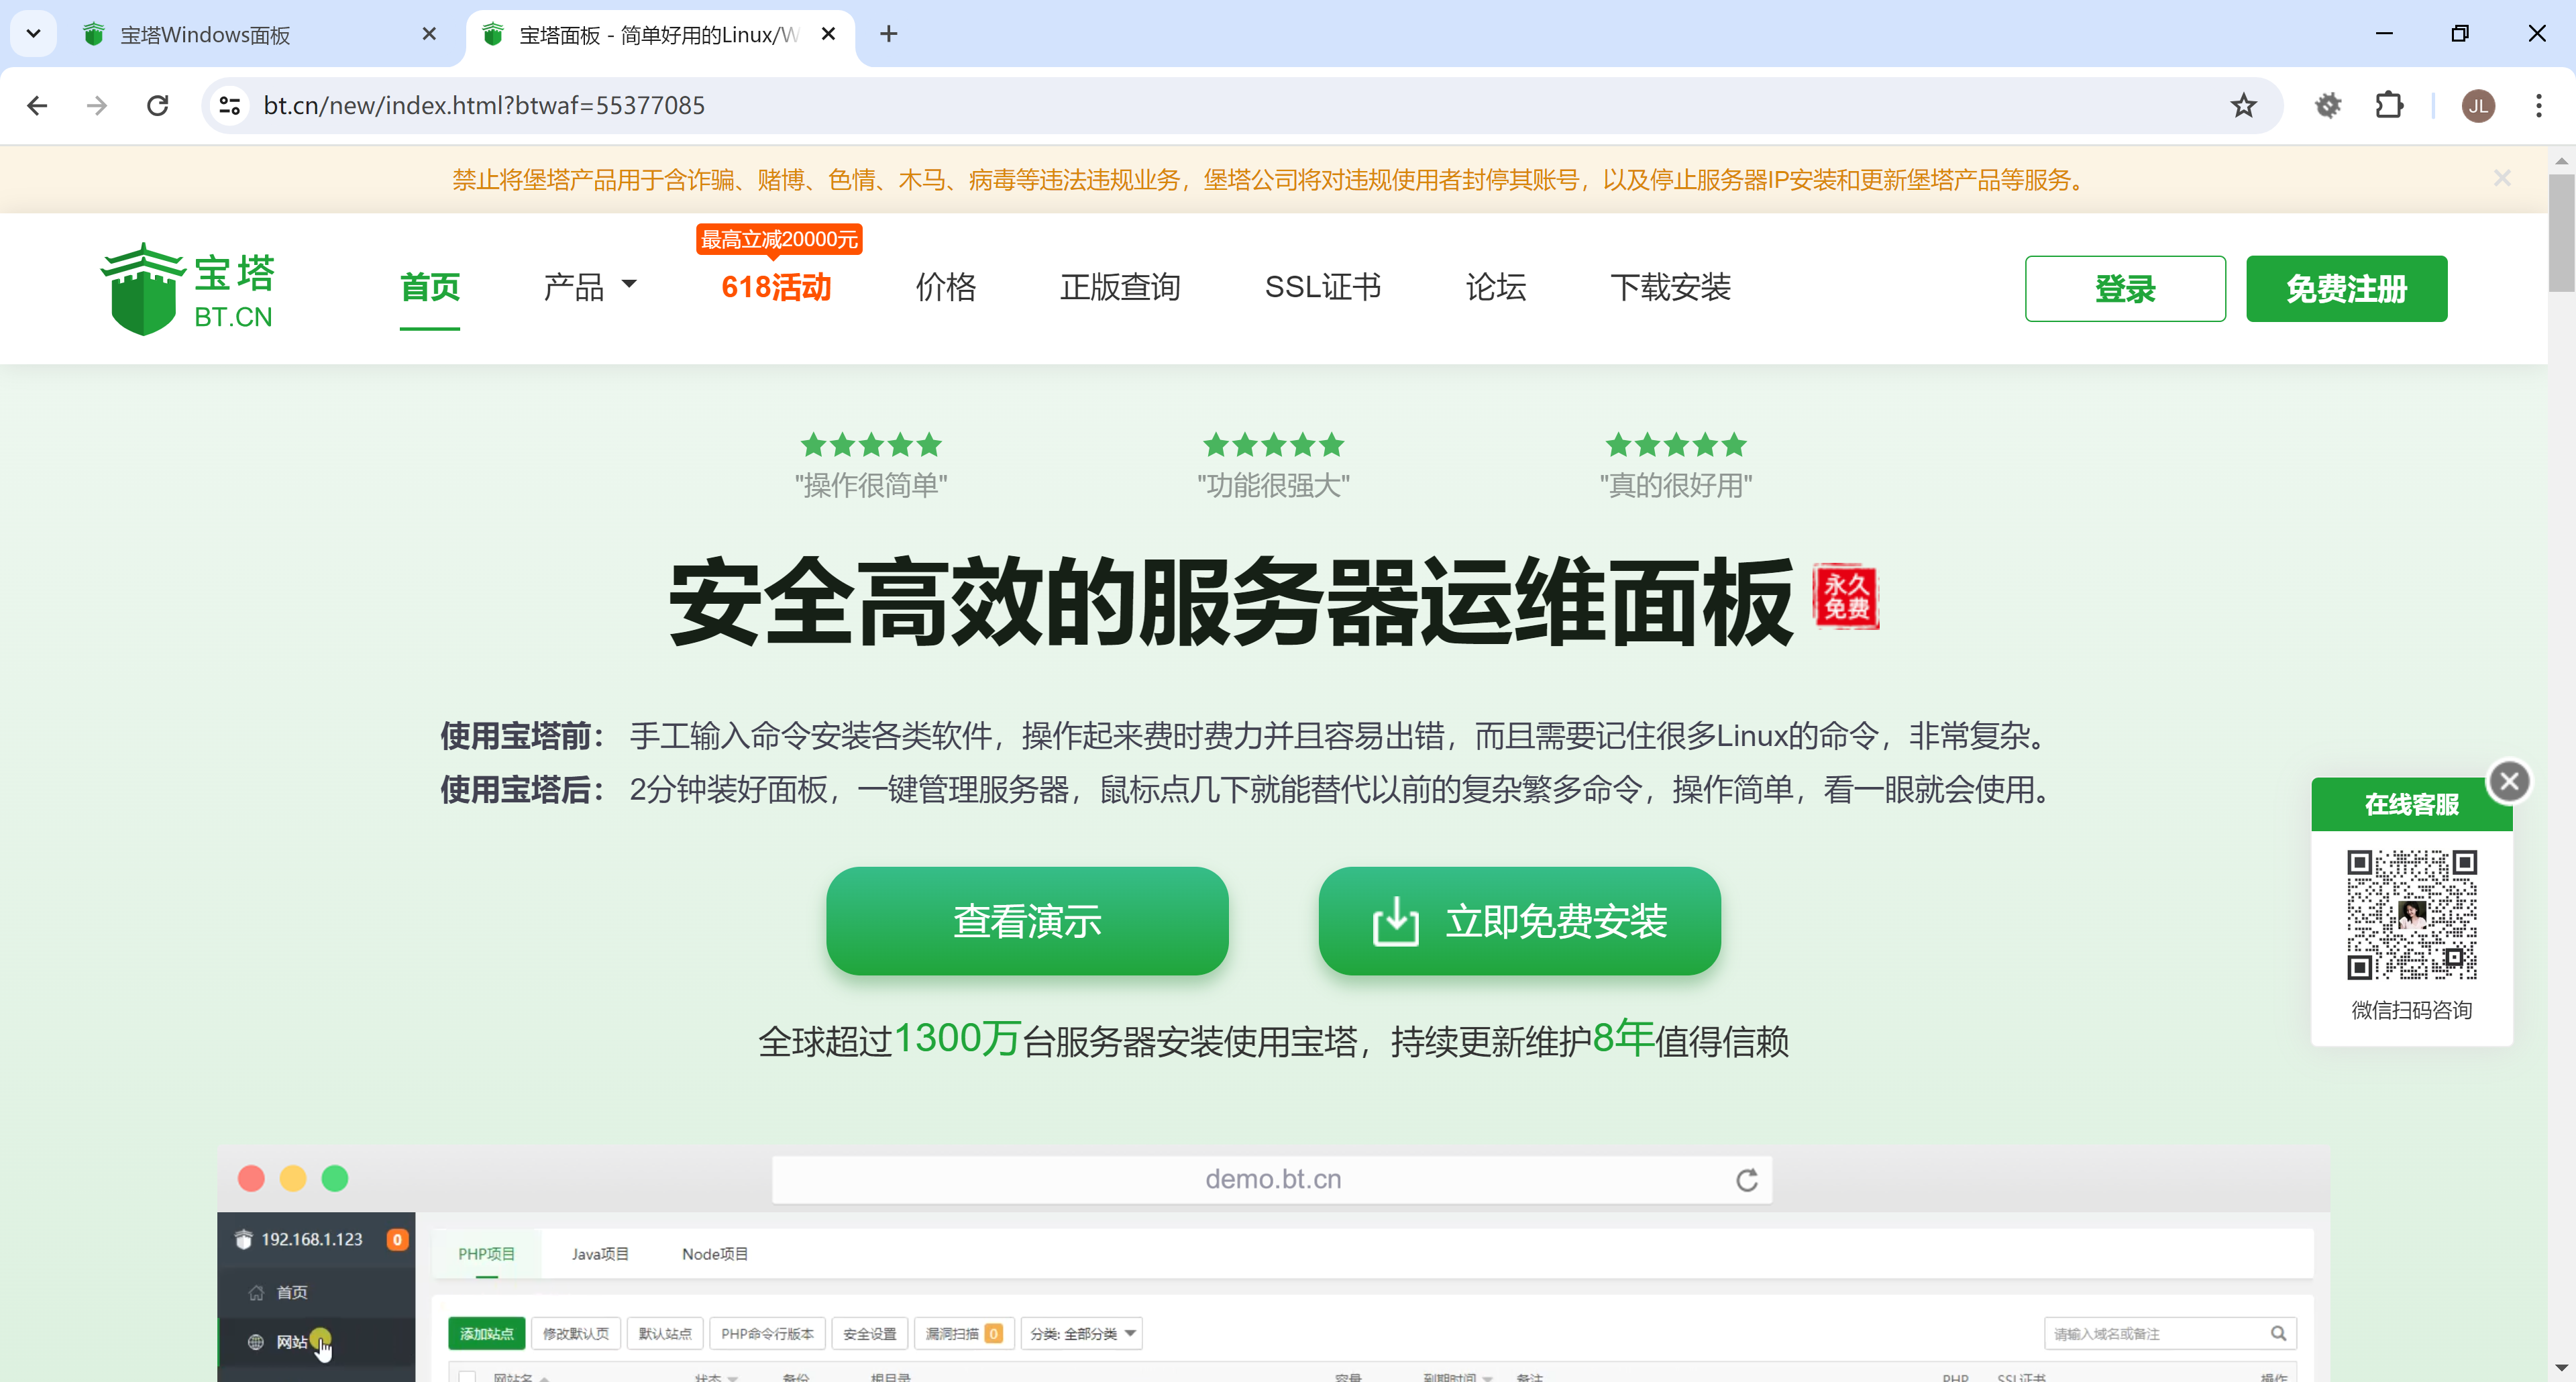
Task: Select Node项目 tab in the demo
Action: tap(714, 1254)
